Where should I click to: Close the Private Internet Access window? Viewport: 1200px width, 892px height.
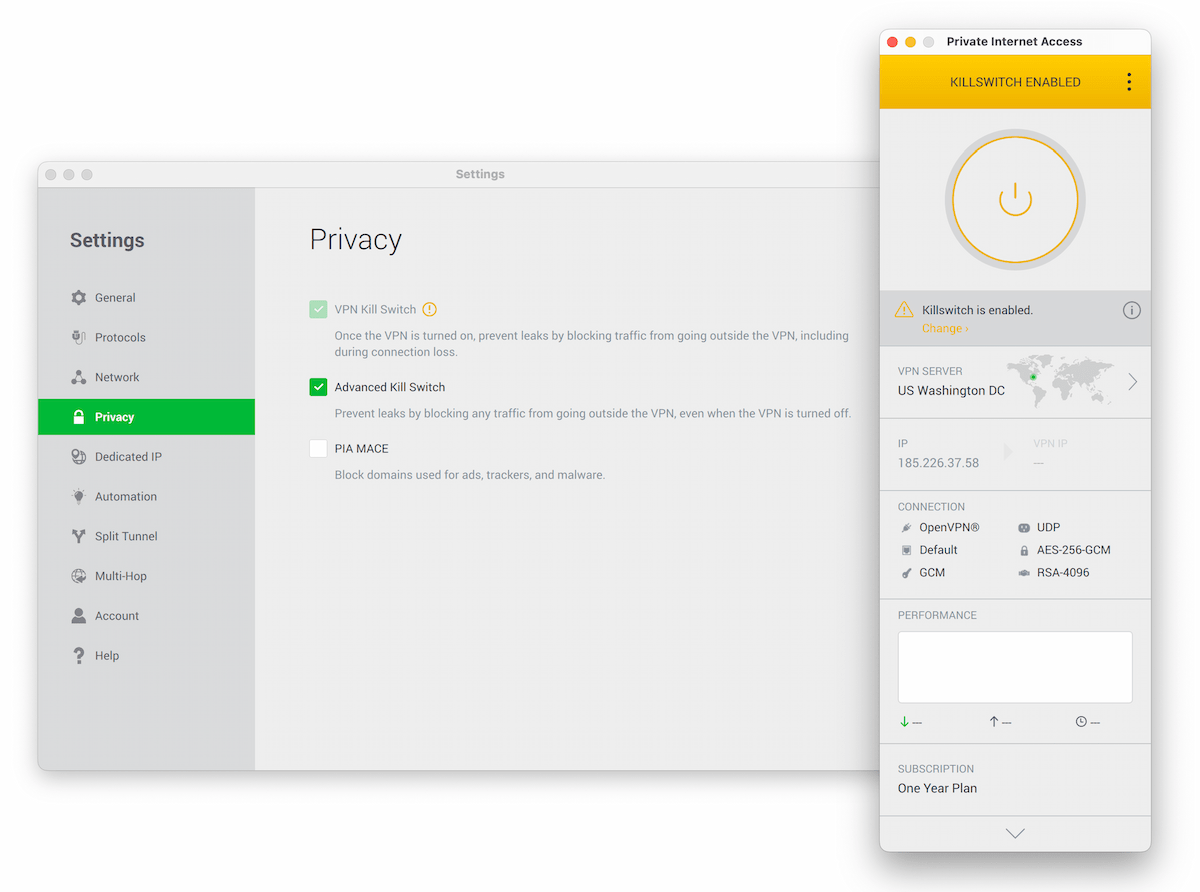tap(893, 42)
